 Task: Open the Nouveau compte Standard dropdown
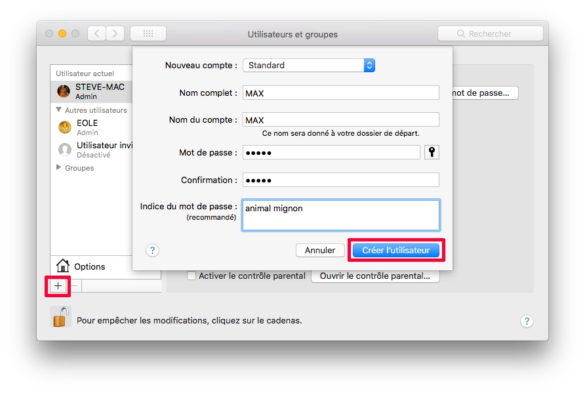[309, 65]
